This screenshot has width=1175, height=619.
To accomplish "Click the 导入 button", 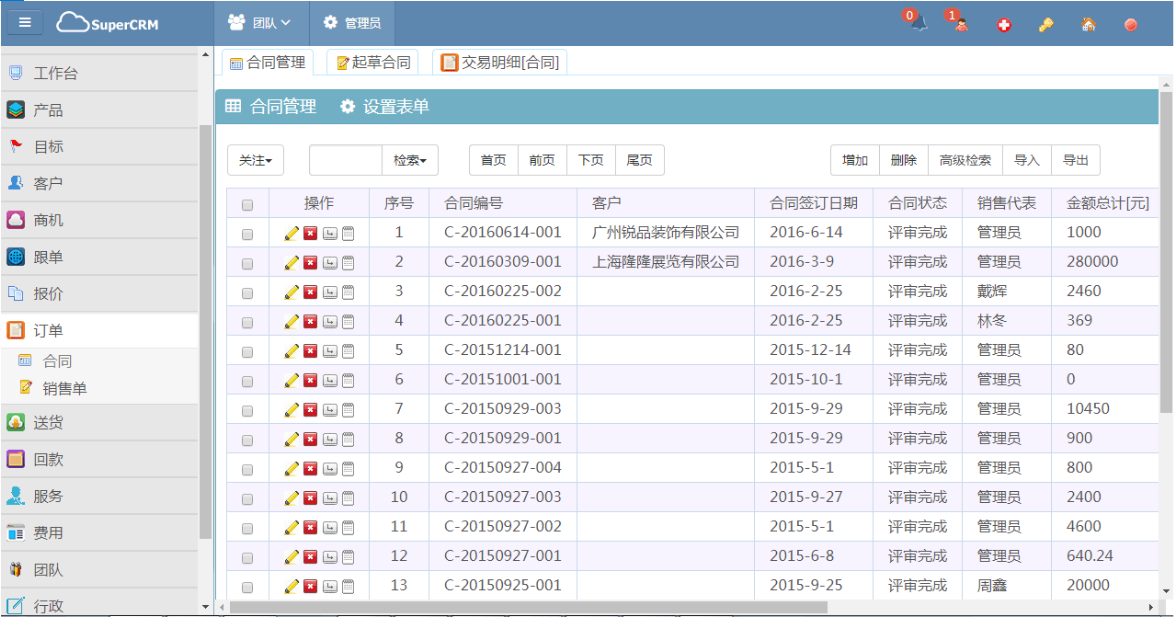I will 1027,160.
